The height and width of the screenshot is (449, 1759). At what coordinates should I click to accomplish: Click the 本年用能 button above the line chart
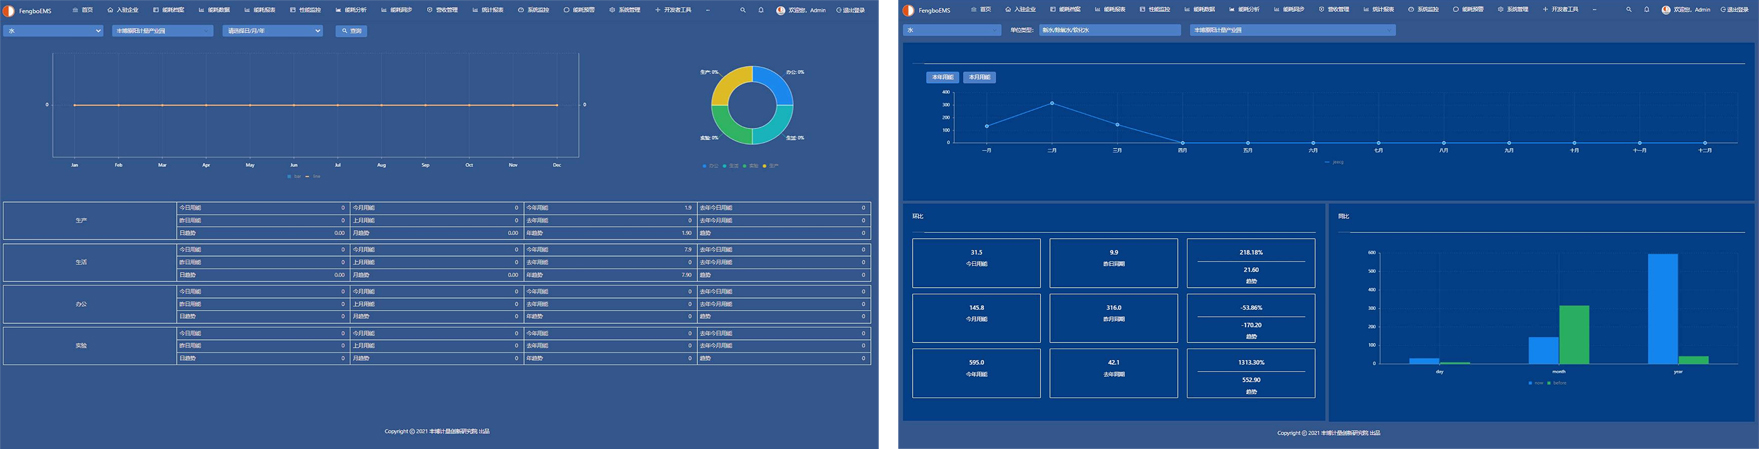tap(942, 77)
